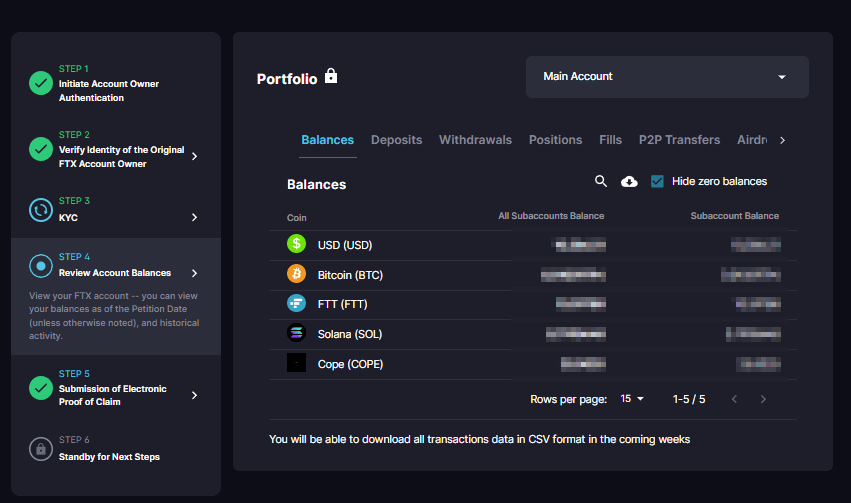Go to the previous balances page
The width and height of the screenshot is (851, 503).
734,399
